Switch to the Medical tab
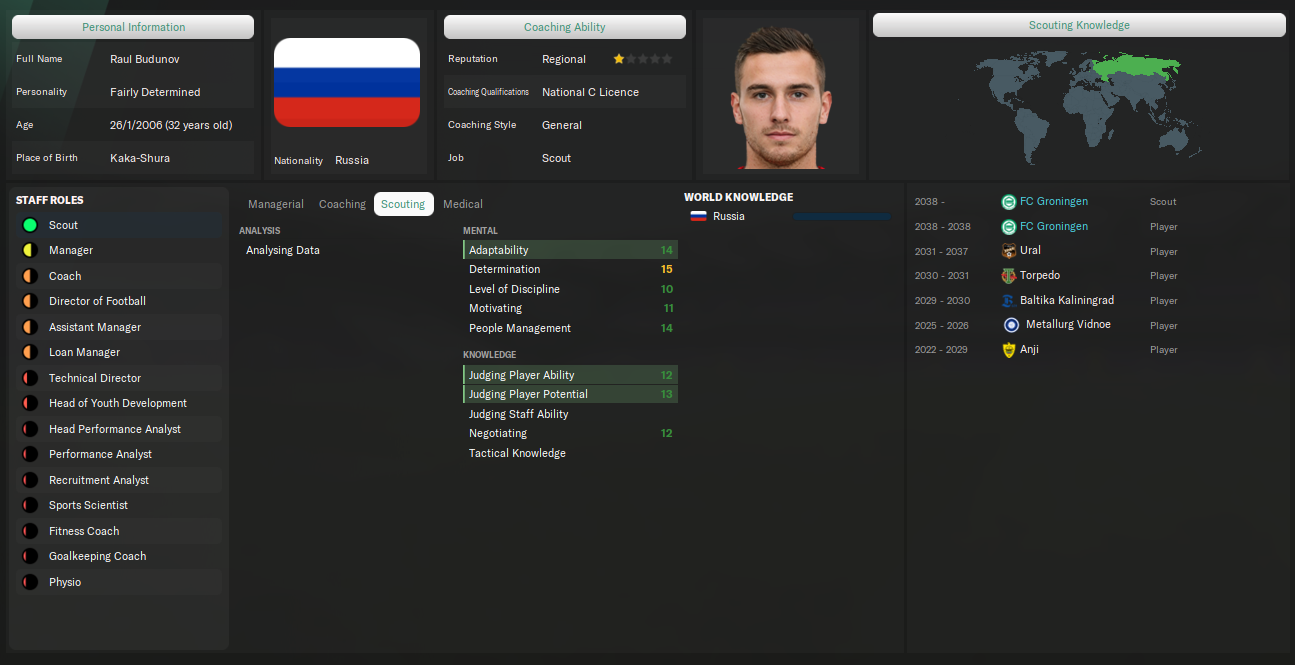The height and width of the screenshot is (665, 1295). [463, 204]
